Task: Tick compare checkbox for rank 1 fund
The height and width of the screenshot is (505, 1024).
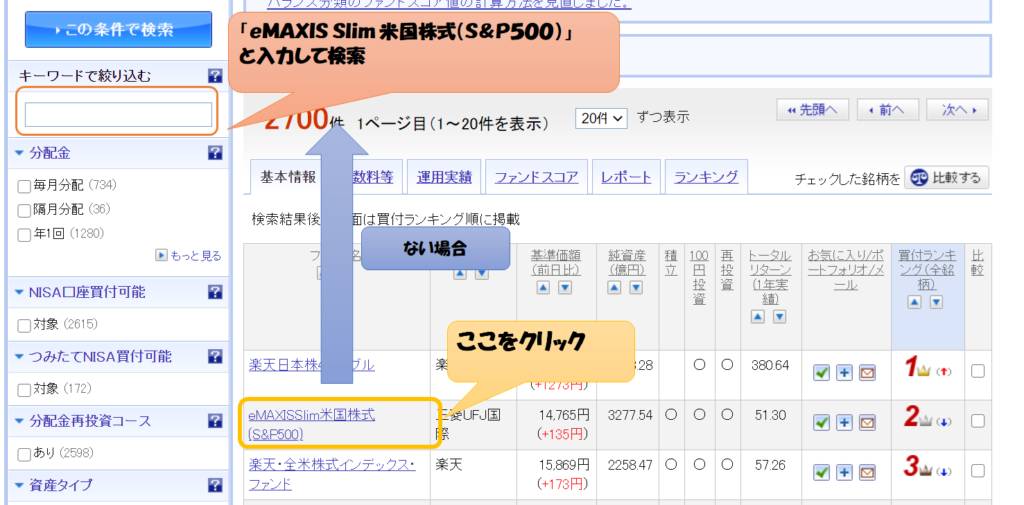Action: click(x=978, y=371)
